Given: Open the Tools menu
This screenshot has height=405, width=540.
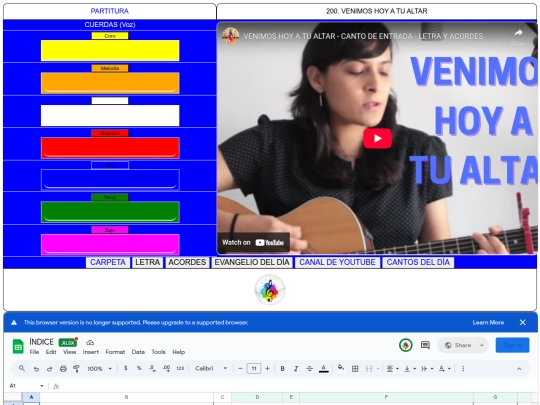Looking at the screenshot, I should click(158, 352).
